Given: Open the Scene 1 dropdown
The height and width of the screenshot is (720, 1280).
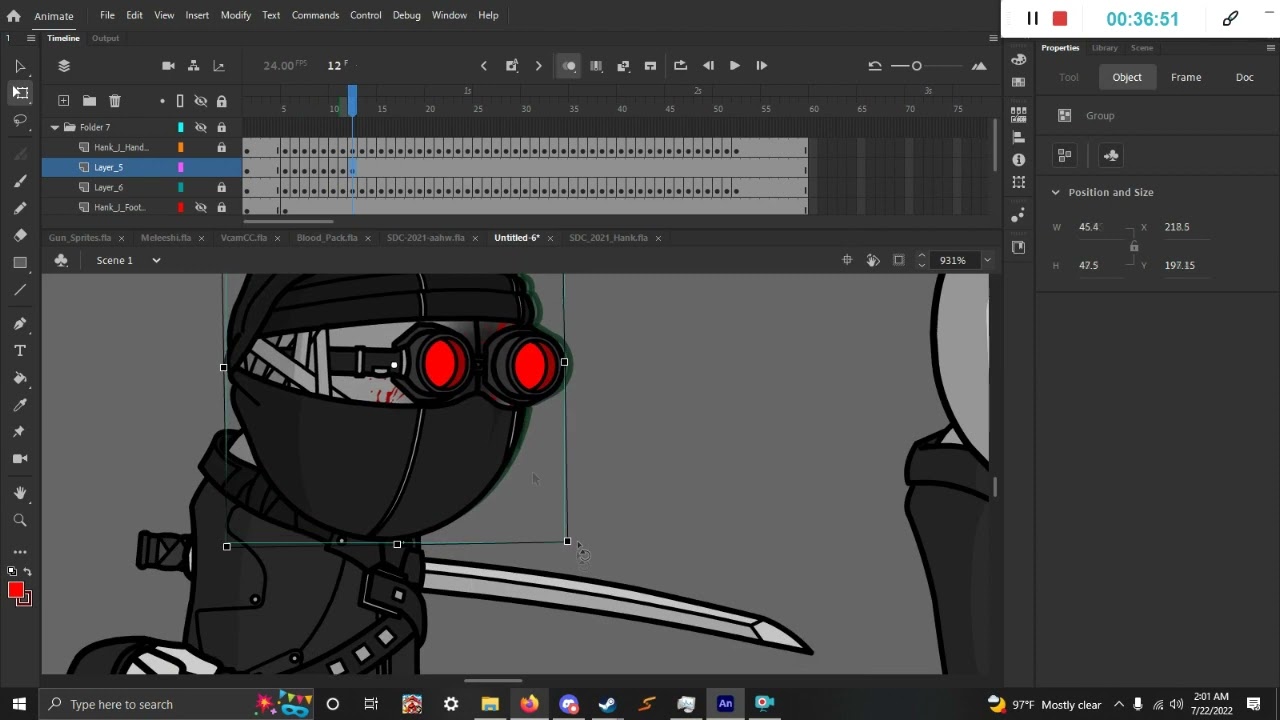Looking at the screenshot, I should (156, 260).
